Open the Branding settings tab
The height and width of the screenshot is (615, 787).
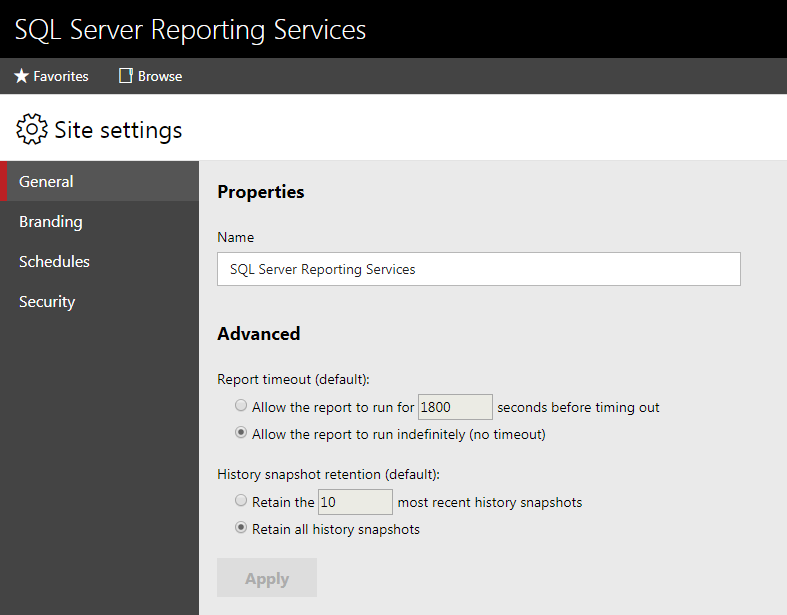(99, 221)
